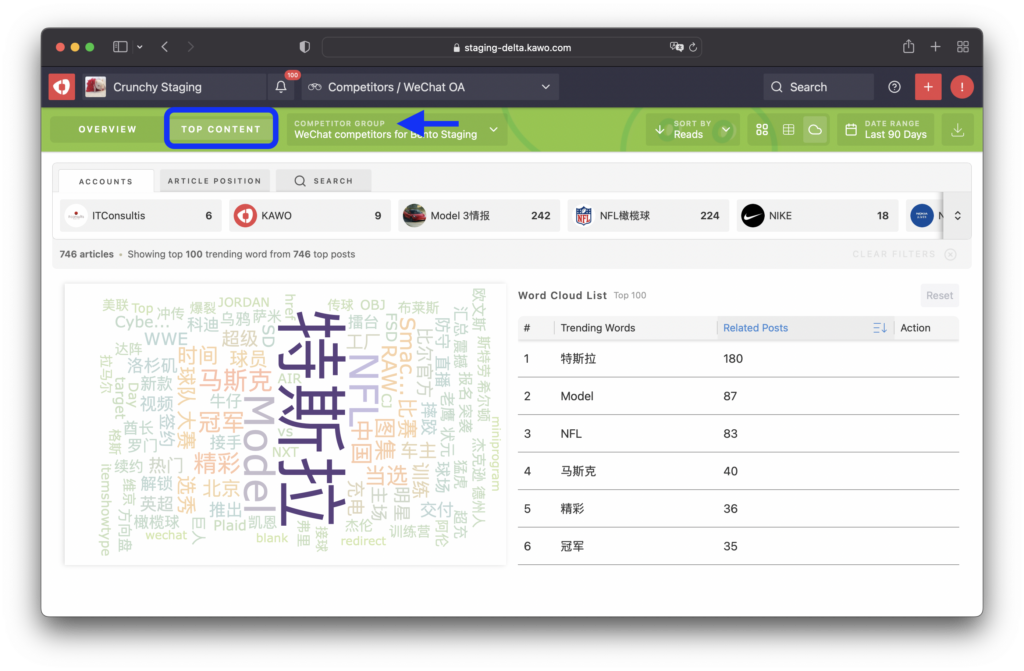
Task: Select the Top Content tab
Action: click(221, 129)
